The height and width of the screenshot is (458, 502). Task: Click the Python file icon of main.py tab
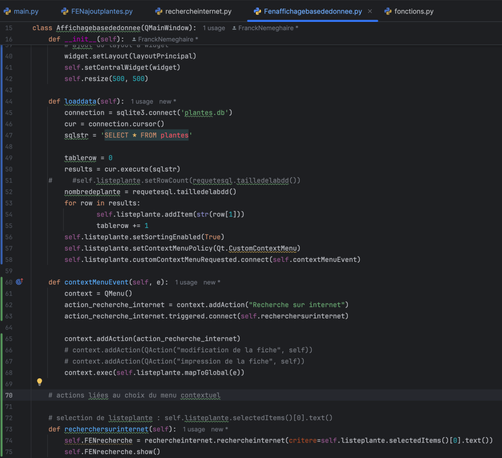point(7,12)
